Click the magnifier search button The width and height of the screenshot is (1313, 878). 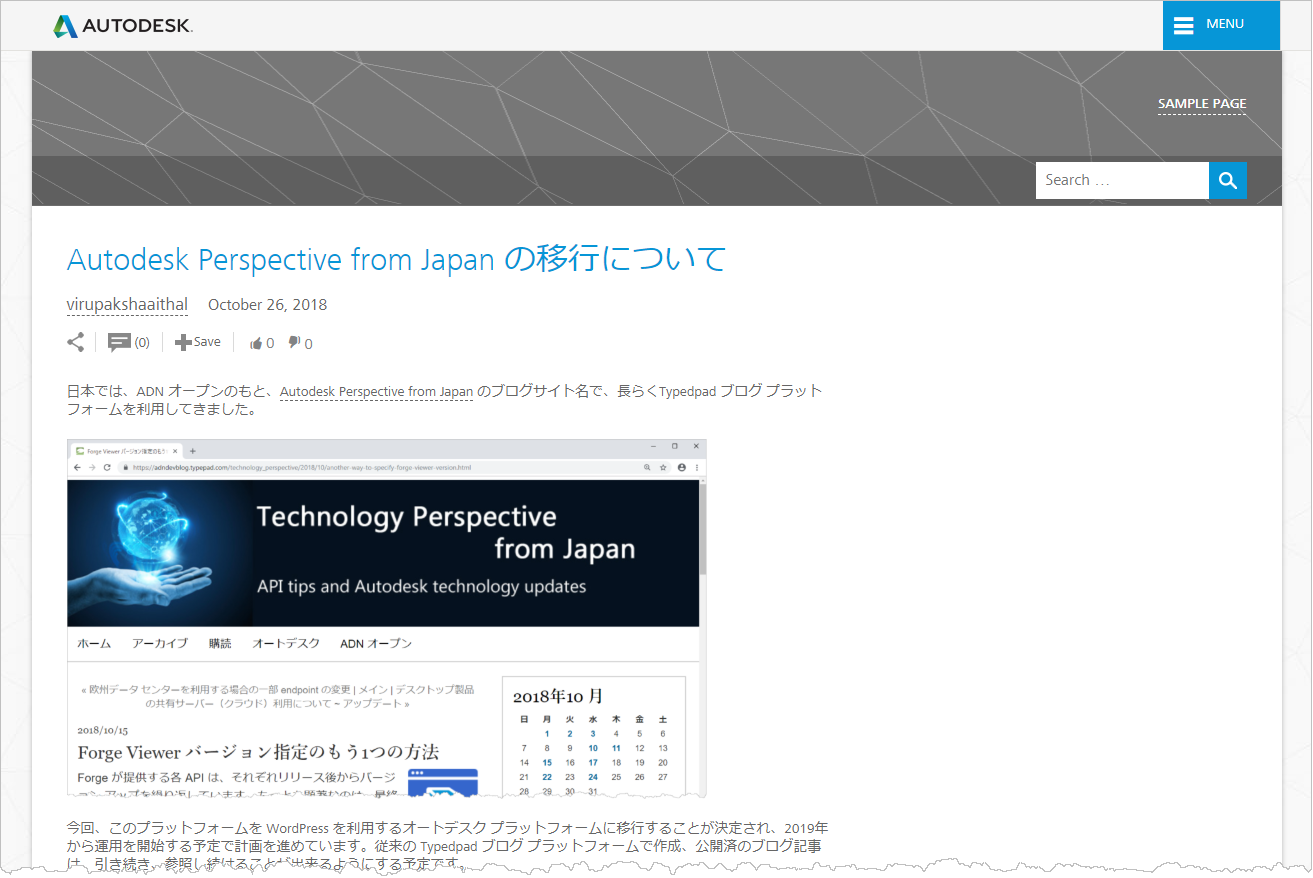[1228, 180]
